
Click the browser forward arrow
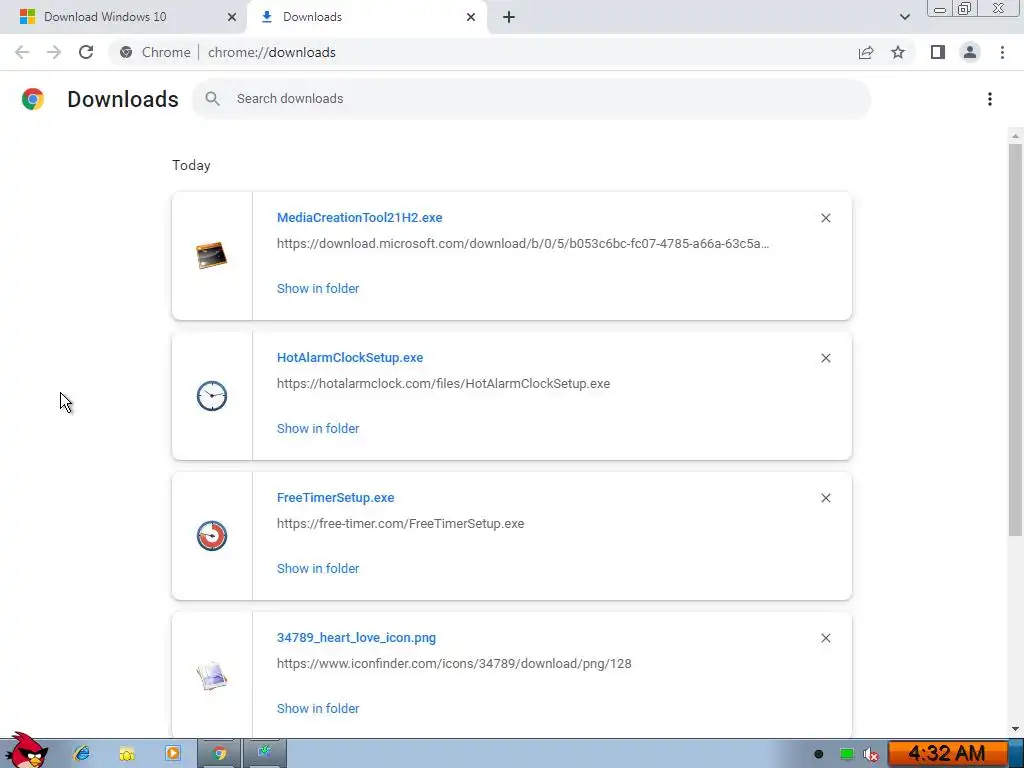[54, 52]
